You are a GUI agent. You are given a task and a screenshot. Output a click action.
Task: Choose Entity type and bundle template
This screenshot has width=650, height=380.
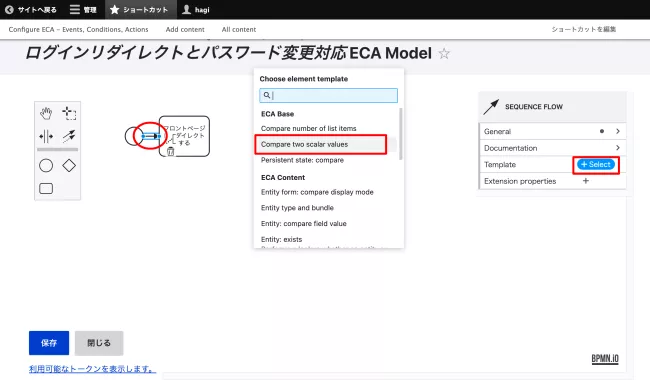click(x=297, y=208)
